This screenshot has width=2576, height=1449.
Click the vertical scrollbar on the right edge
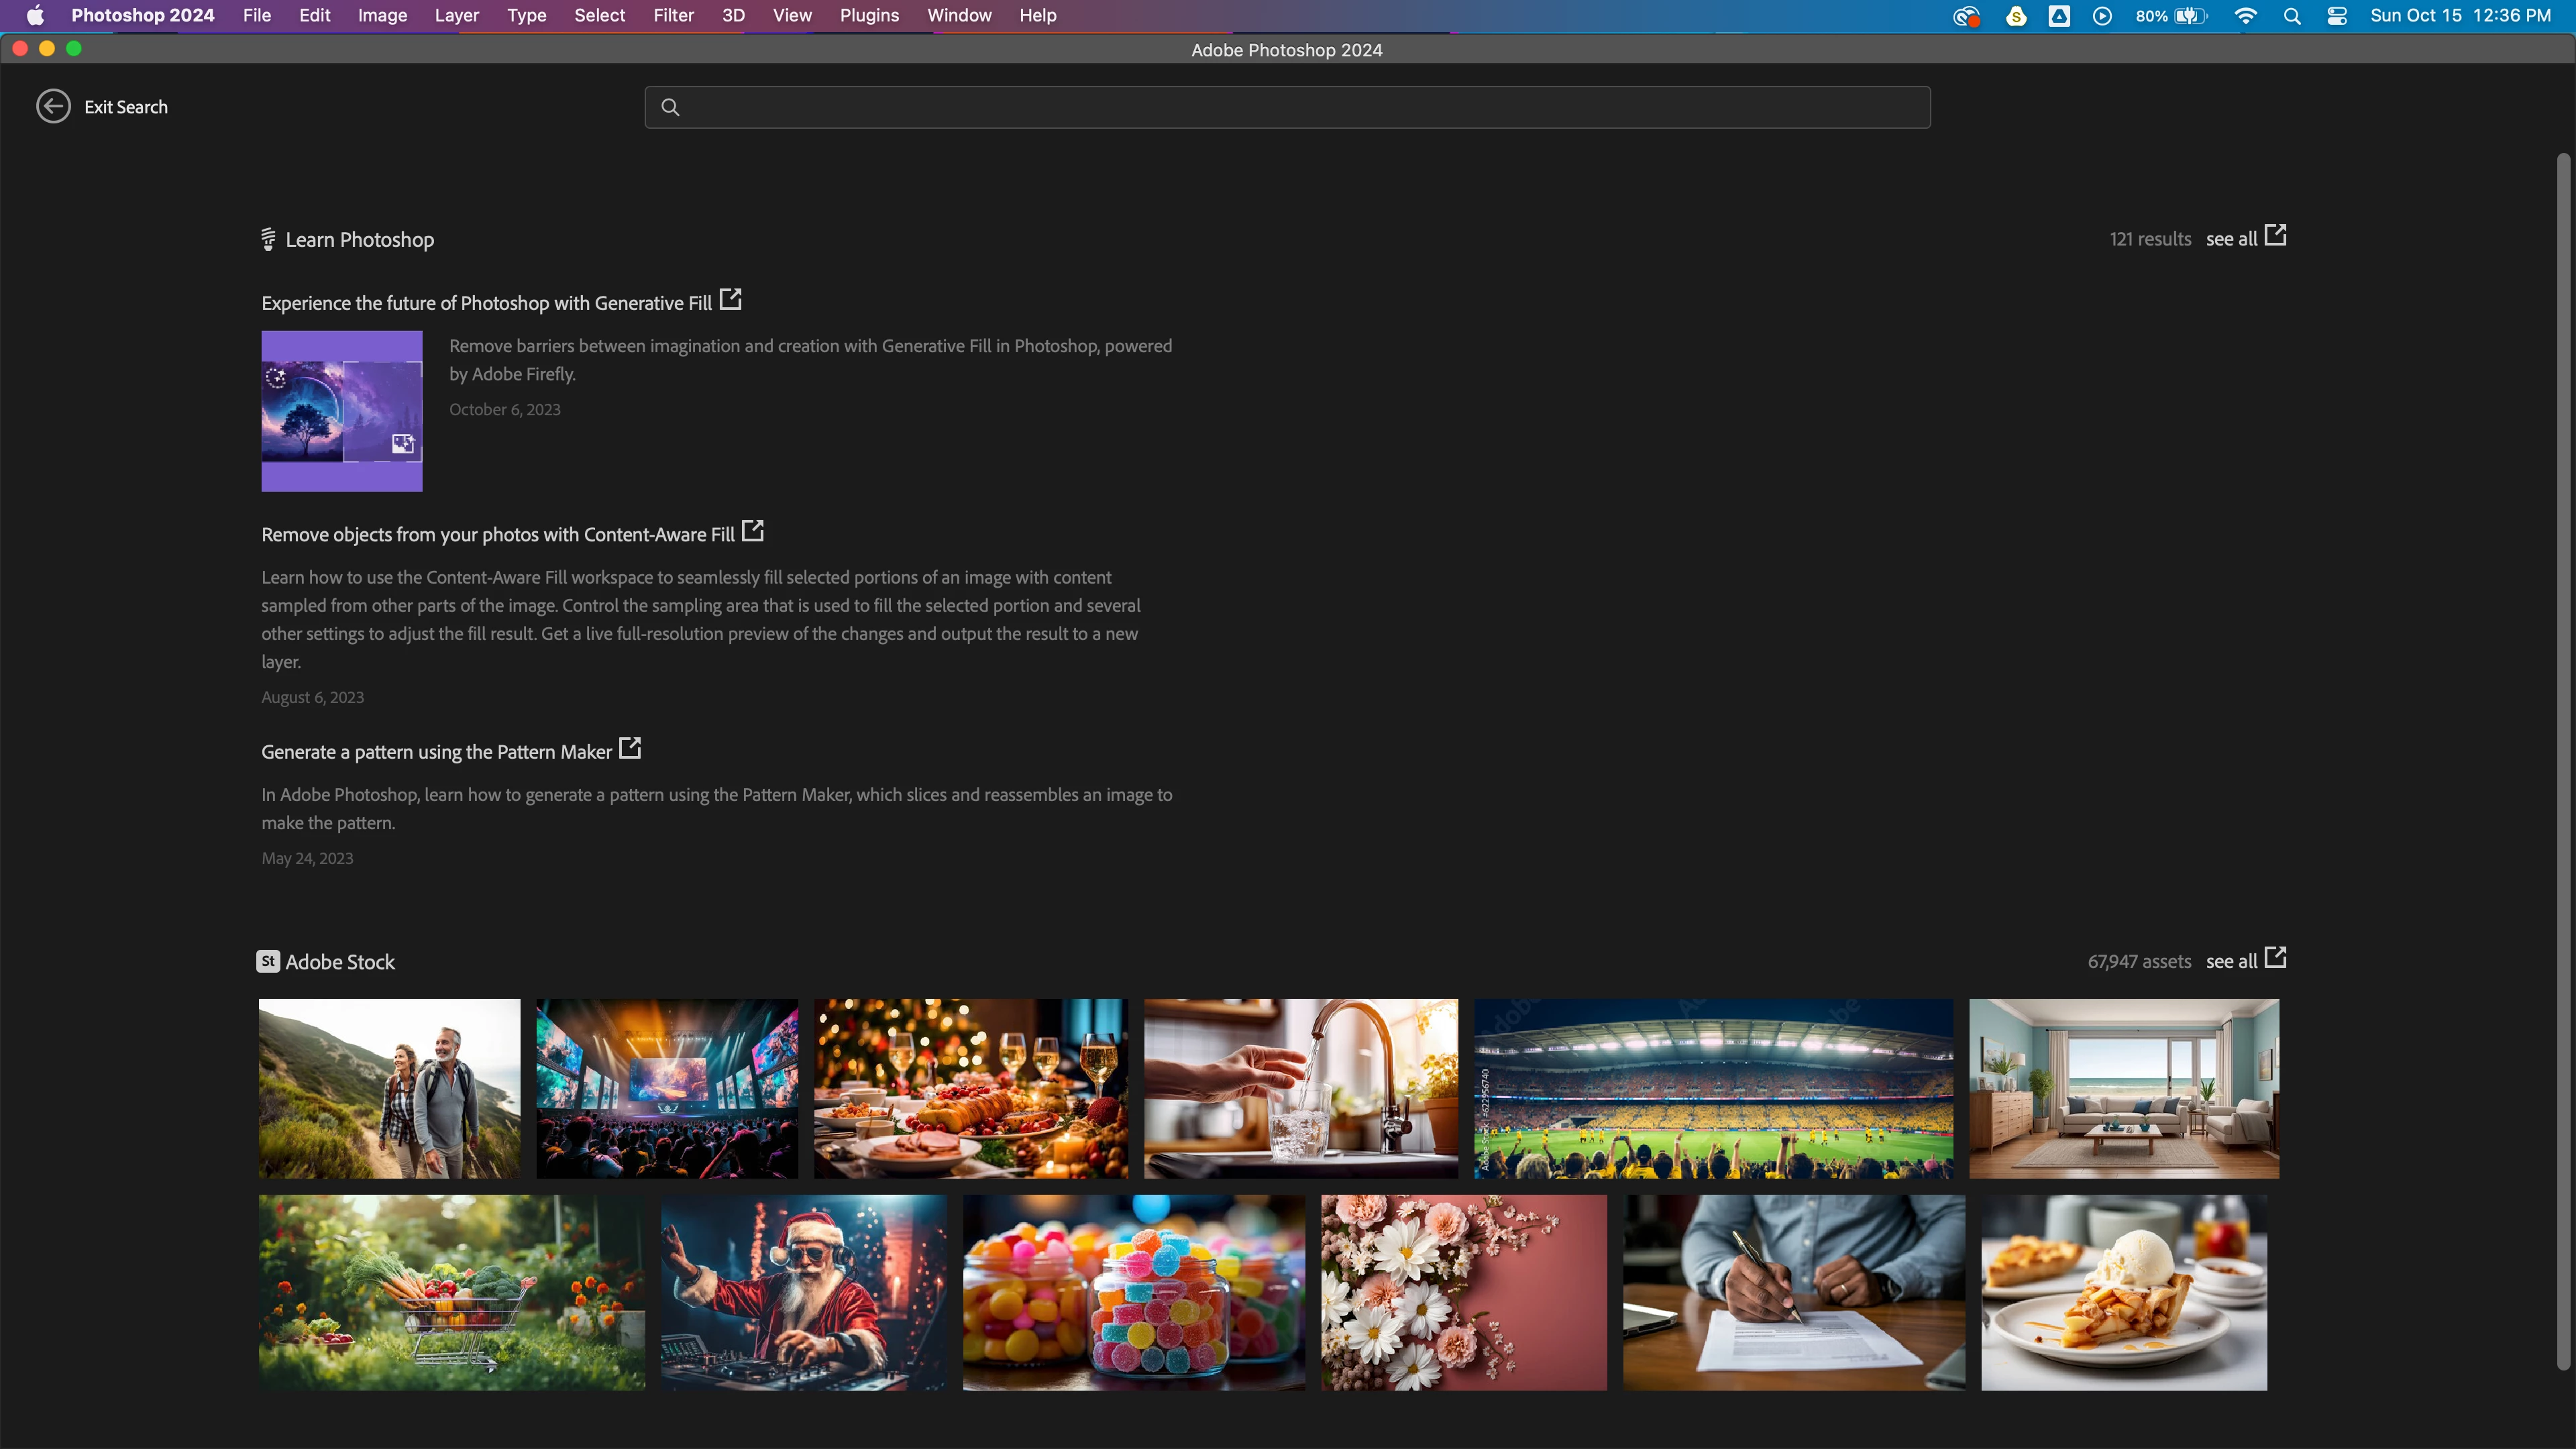(2562, 760)
